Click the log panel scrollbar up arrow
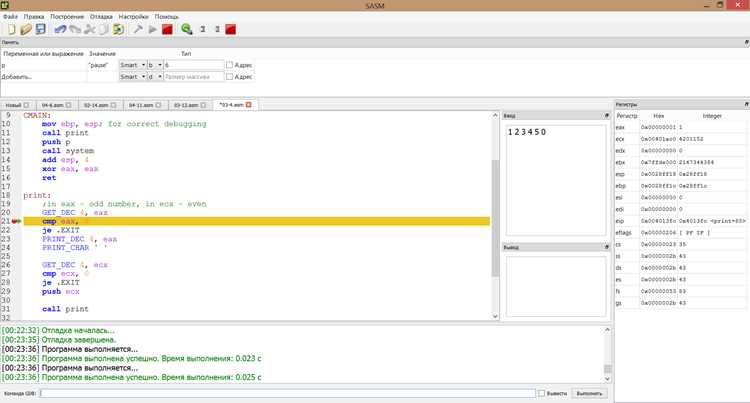 tap(607, 330)
